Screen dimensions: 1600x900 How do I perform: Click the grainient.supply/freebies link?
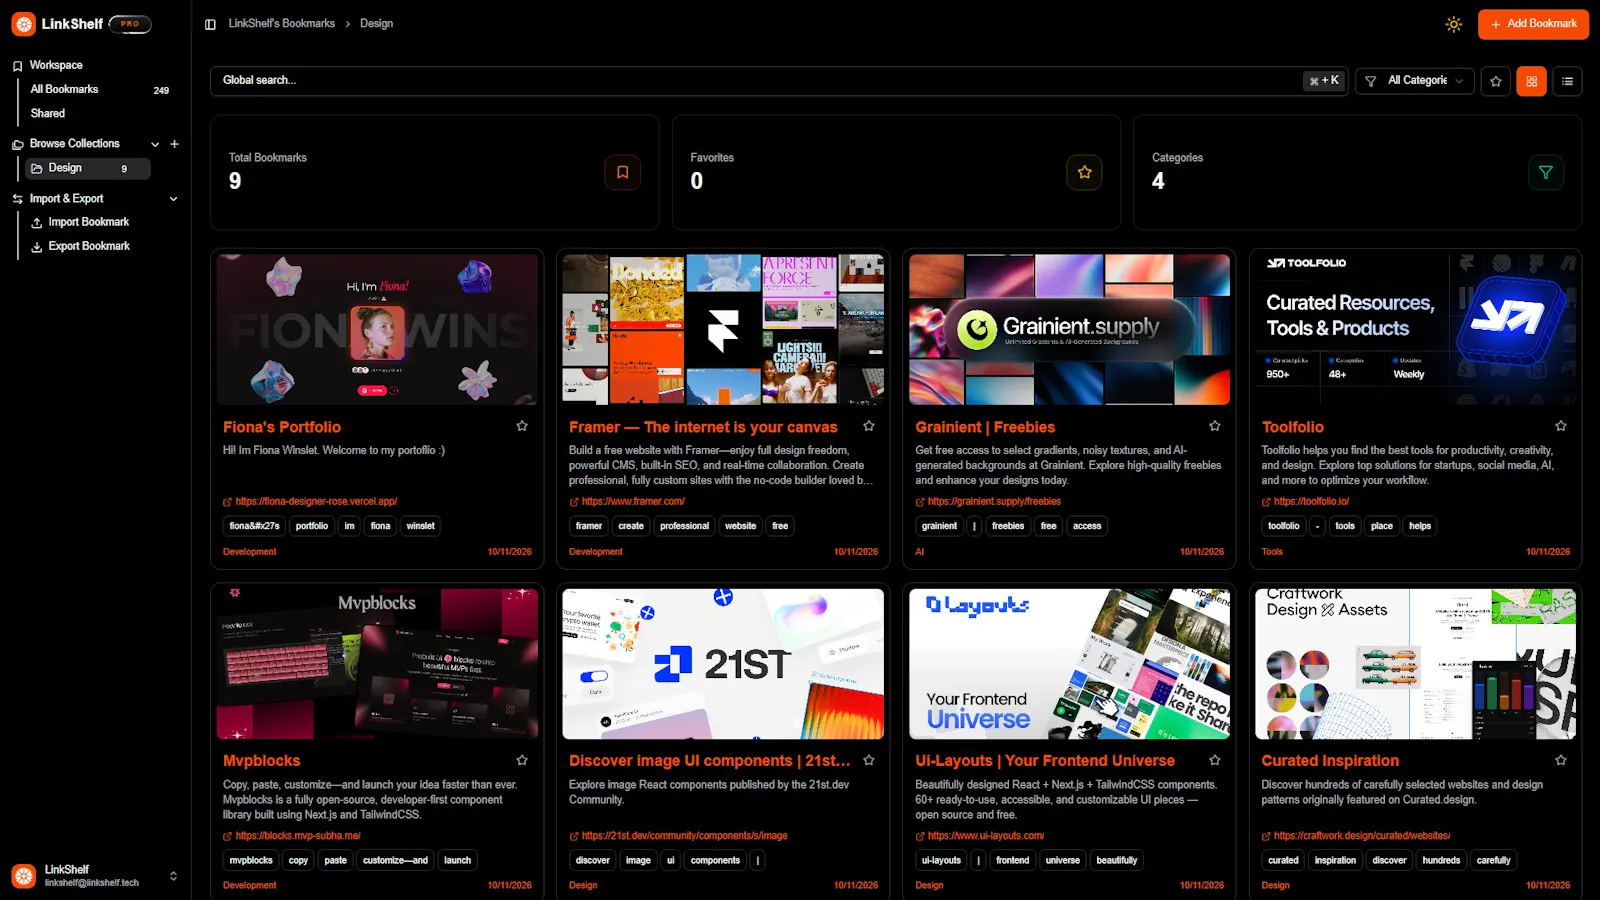994,502
